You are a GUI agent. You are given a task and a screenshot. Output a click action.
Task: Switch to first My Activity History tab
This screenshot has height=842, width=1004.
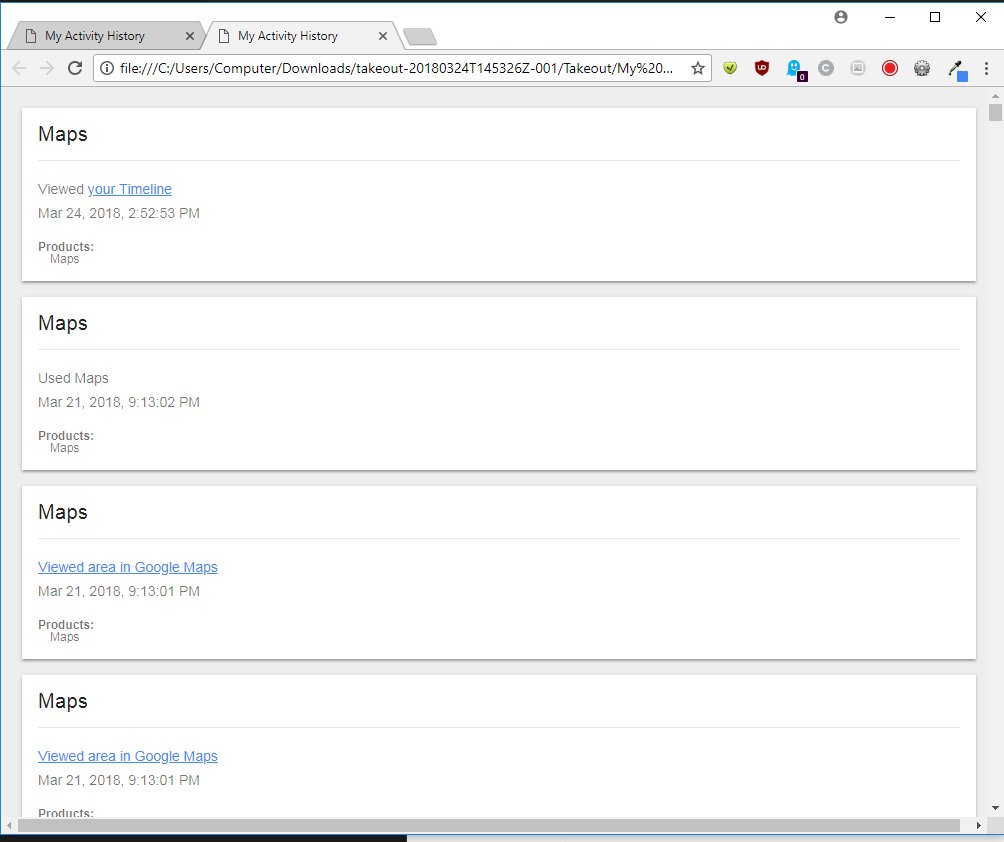tap(106, 36)
